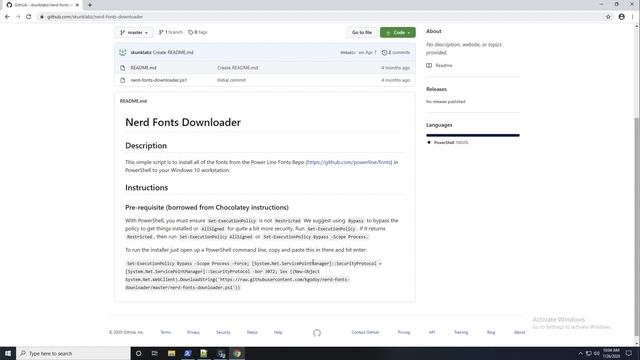640x360 pixels.
Task: Open File Explorer from the taskbar
Action: (171, 353)
